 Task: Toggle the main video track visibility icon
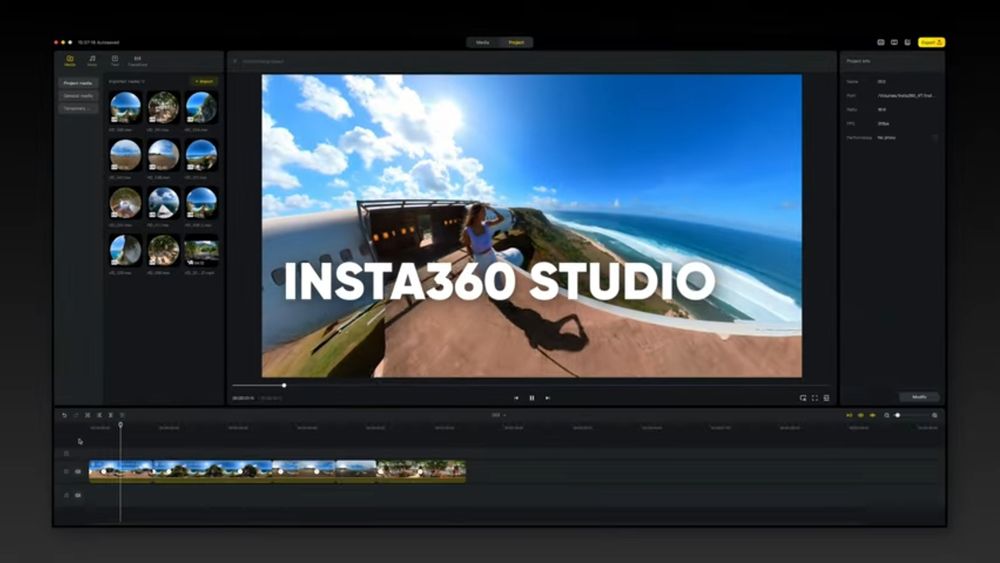point(78,471)
